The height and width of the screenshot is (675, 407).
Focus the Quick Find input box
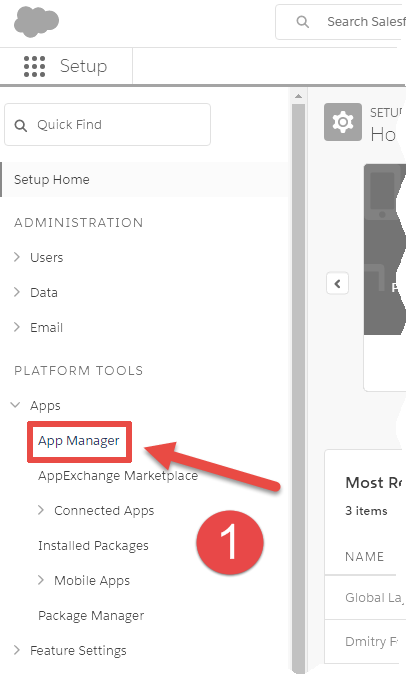[107, 124]
